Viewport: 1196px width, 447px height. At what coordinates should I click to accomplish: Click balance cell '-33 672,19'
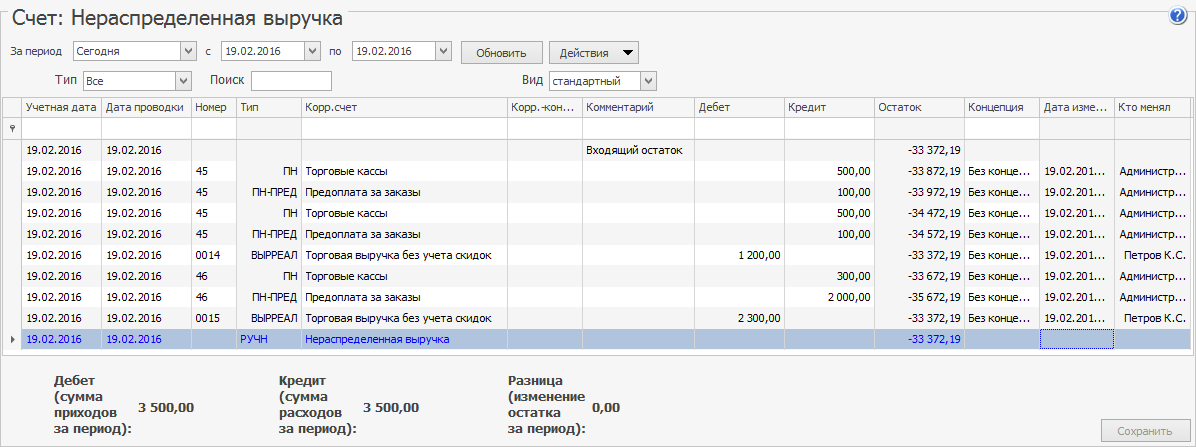tap(919, 276)
